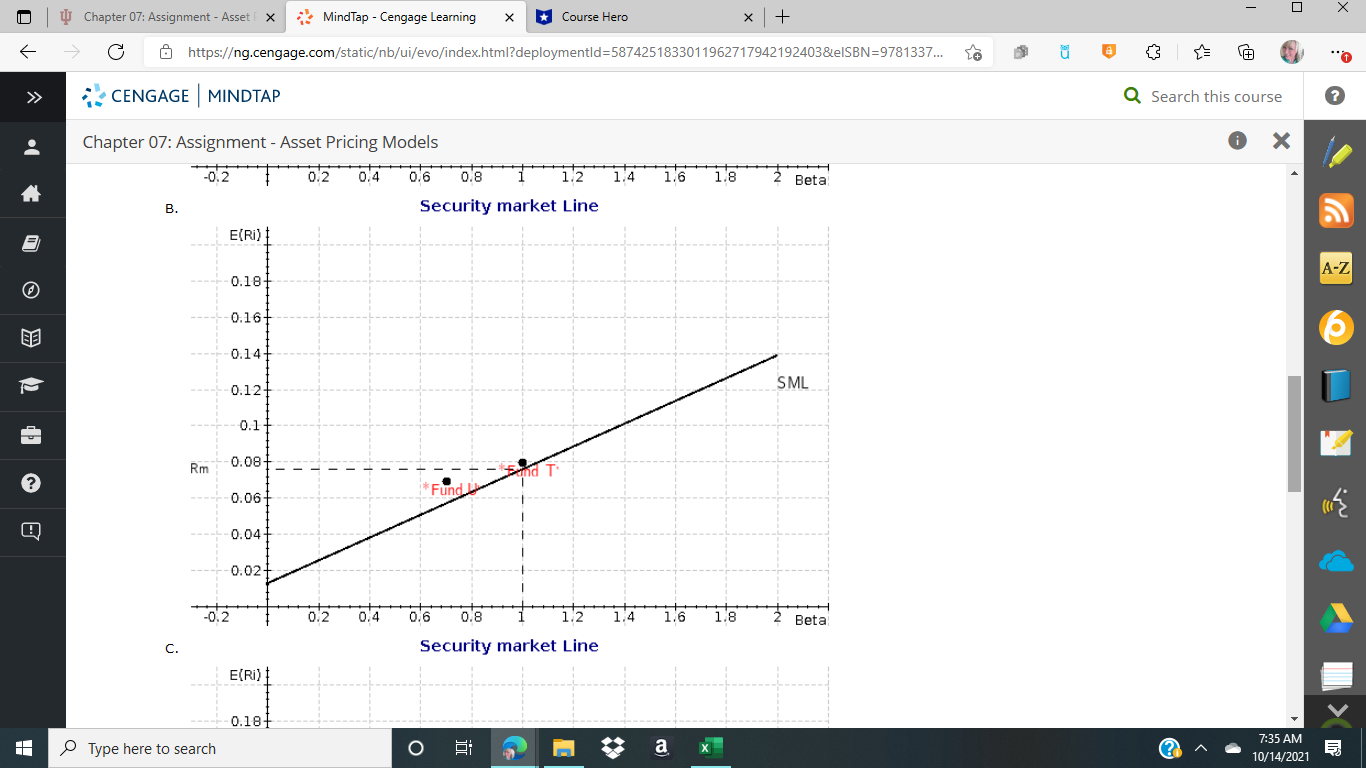The width and height of the screenshot is (1366, 768).
Task: Open the book icon in the left sidebar
Action: [x=32, y=243]
